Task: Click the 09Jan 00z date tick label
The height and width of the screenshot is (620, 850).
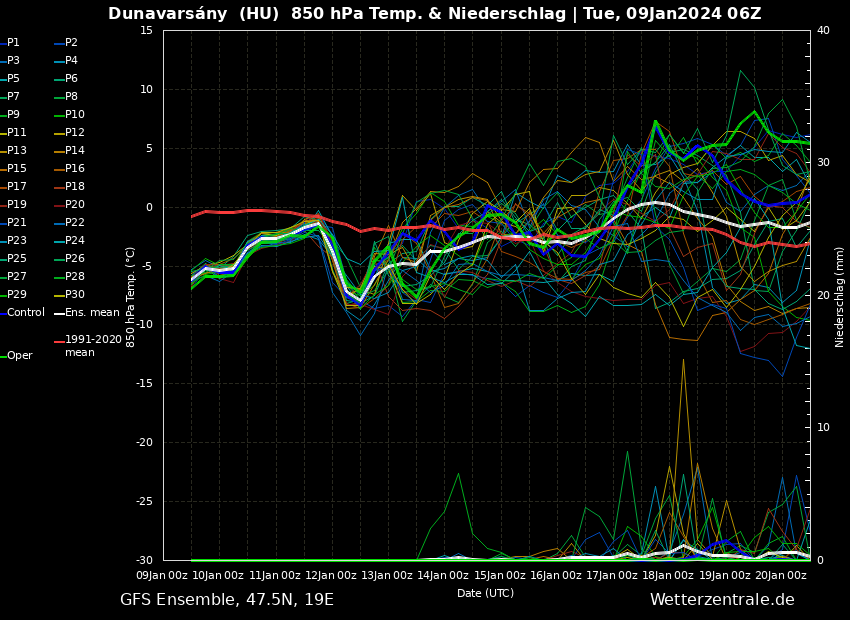Action: click(163, 575)
